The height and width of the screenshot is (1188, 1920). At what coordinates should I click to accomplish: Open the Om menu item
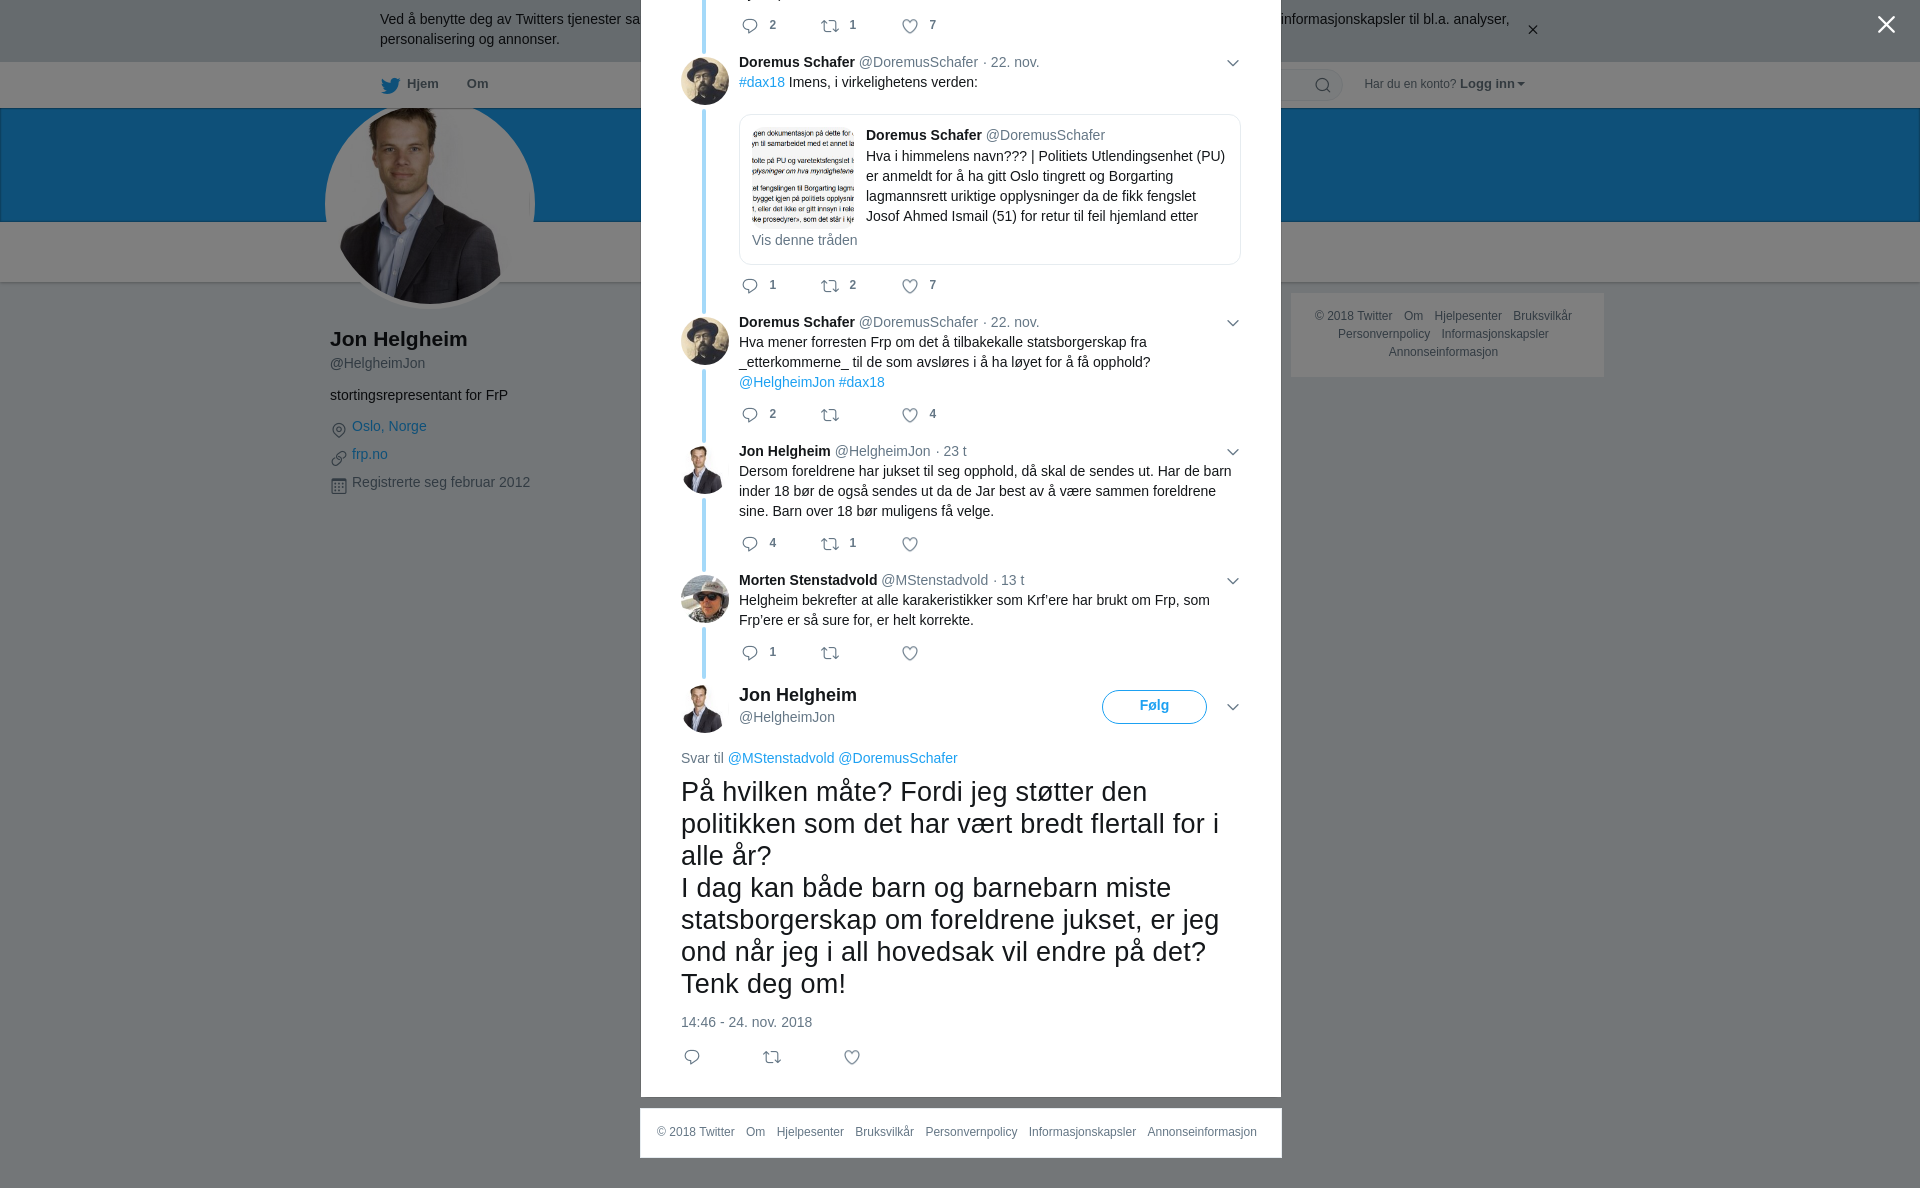tap(478, 84)
